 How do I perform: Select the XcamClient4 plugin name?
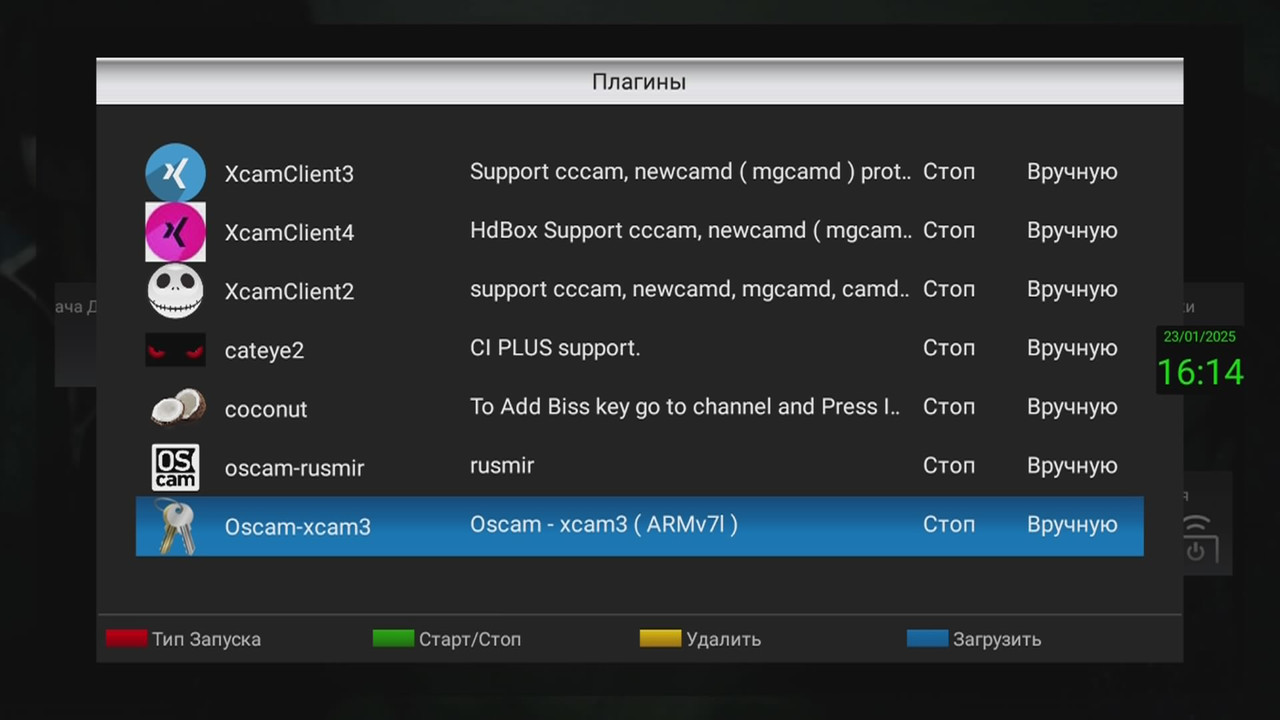click(x=289, y=233)
